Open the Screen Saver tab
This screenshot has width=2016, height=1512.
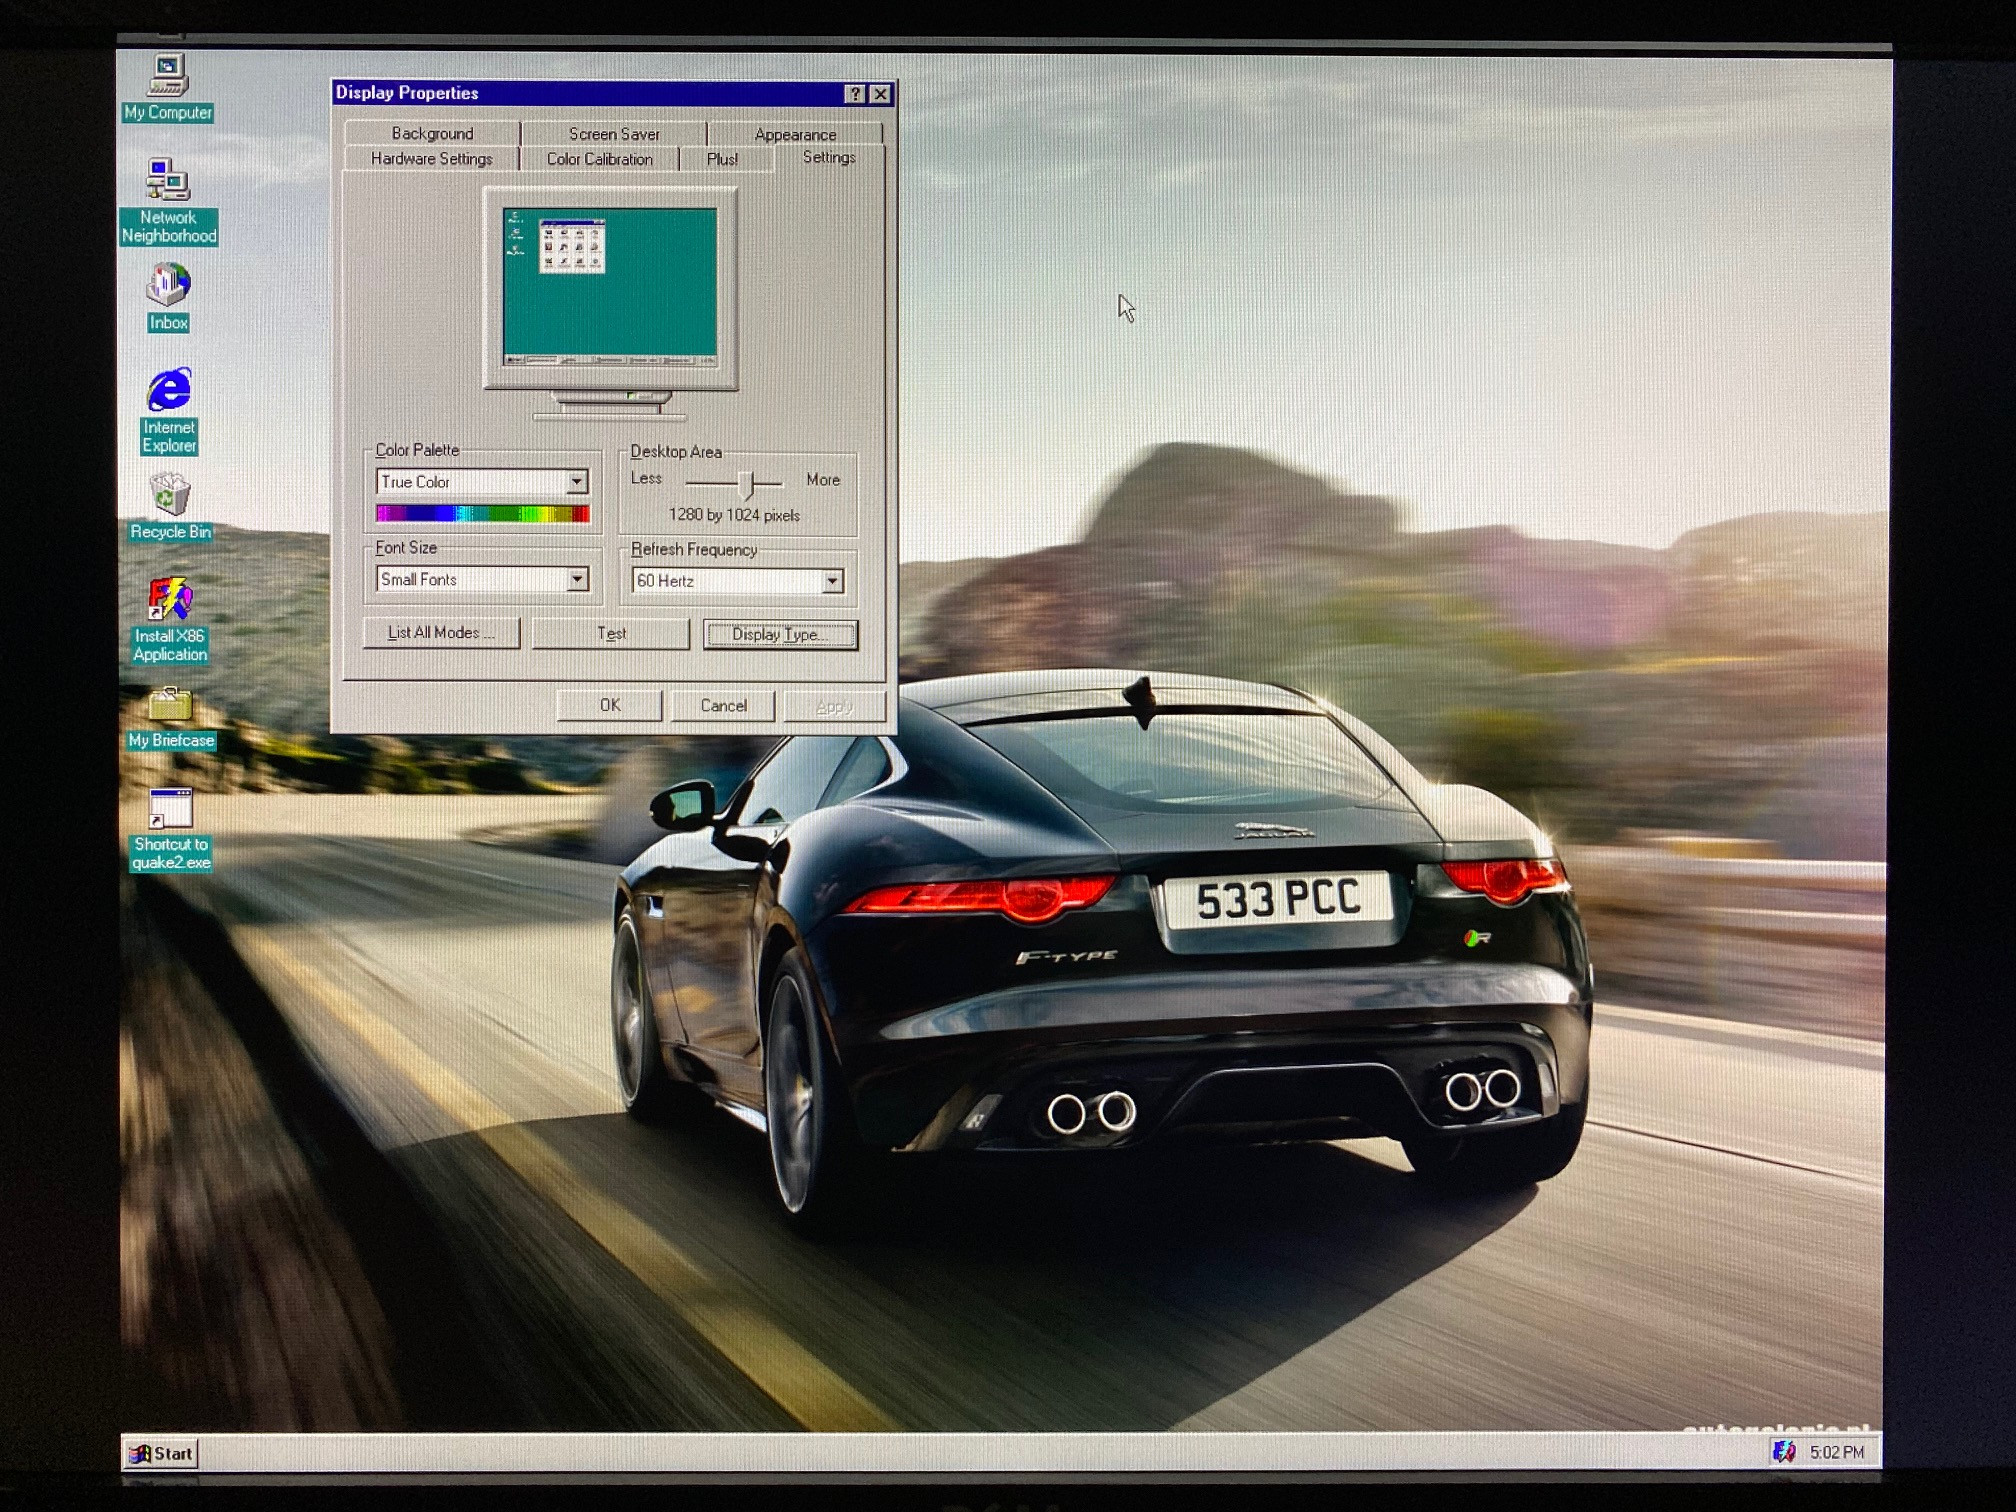tap(613, 134)
